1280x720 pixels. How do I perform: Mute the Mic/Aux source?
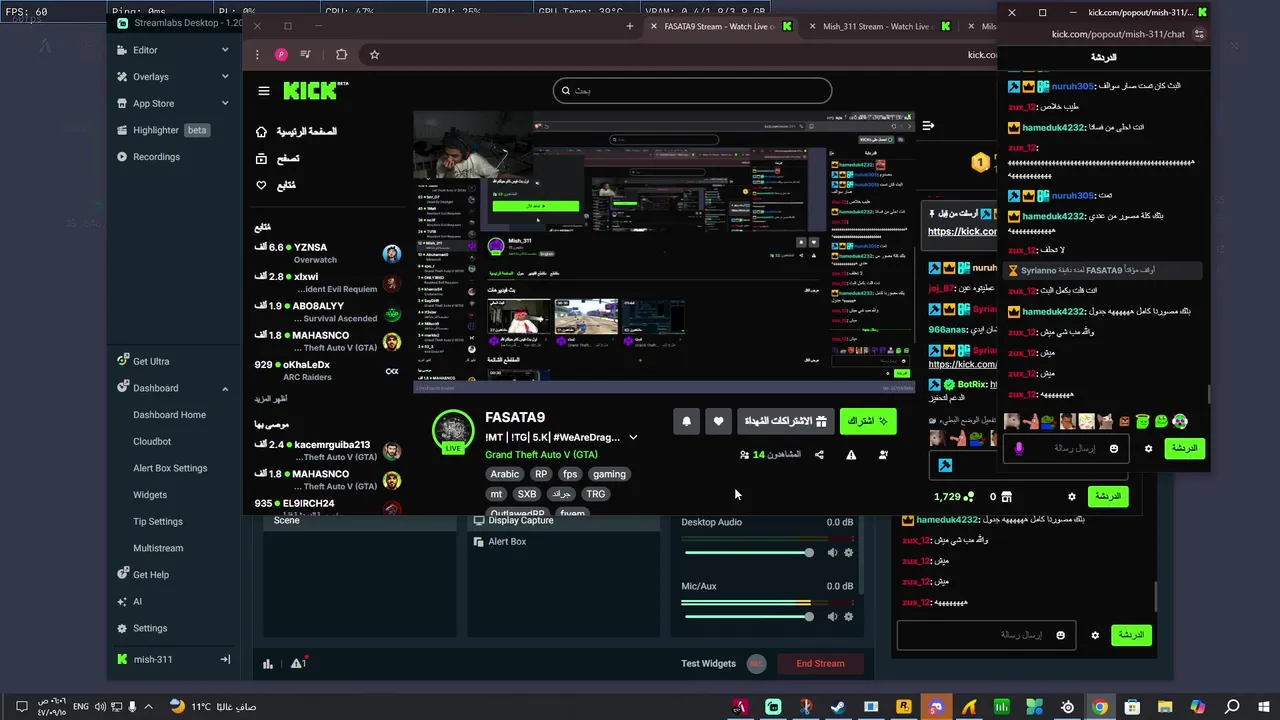click(x=832, y=617)
